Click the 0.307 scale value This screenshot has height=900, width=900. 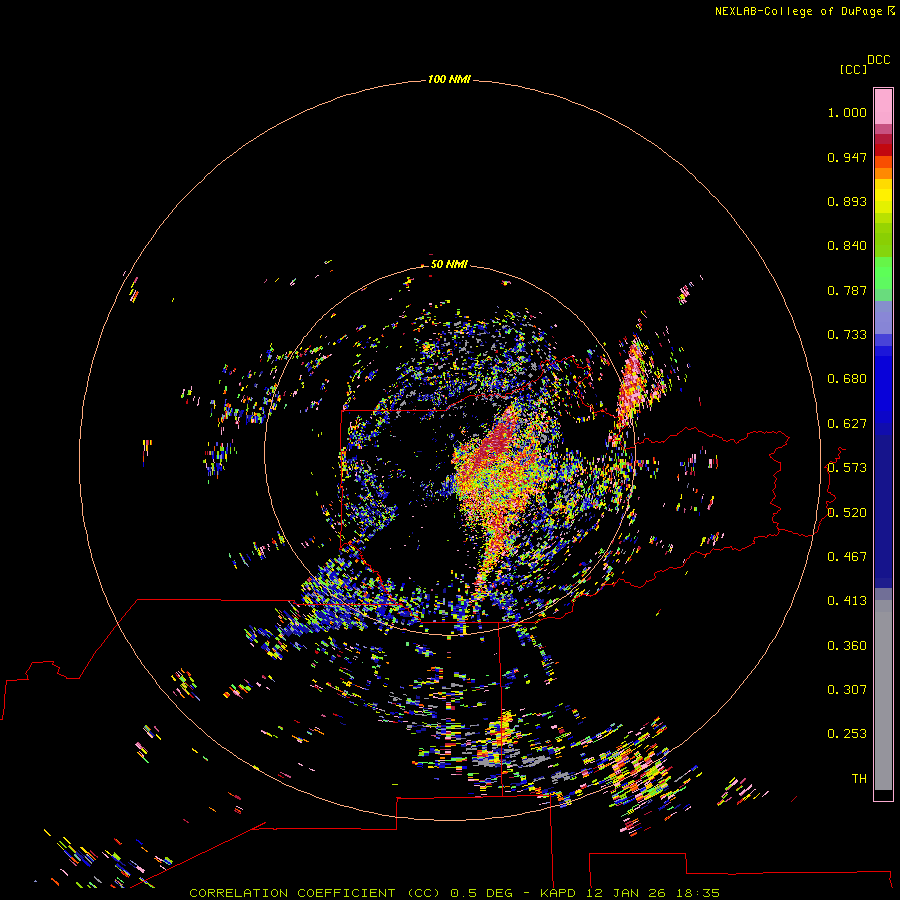pyautogui.click(x=847, y=690)
